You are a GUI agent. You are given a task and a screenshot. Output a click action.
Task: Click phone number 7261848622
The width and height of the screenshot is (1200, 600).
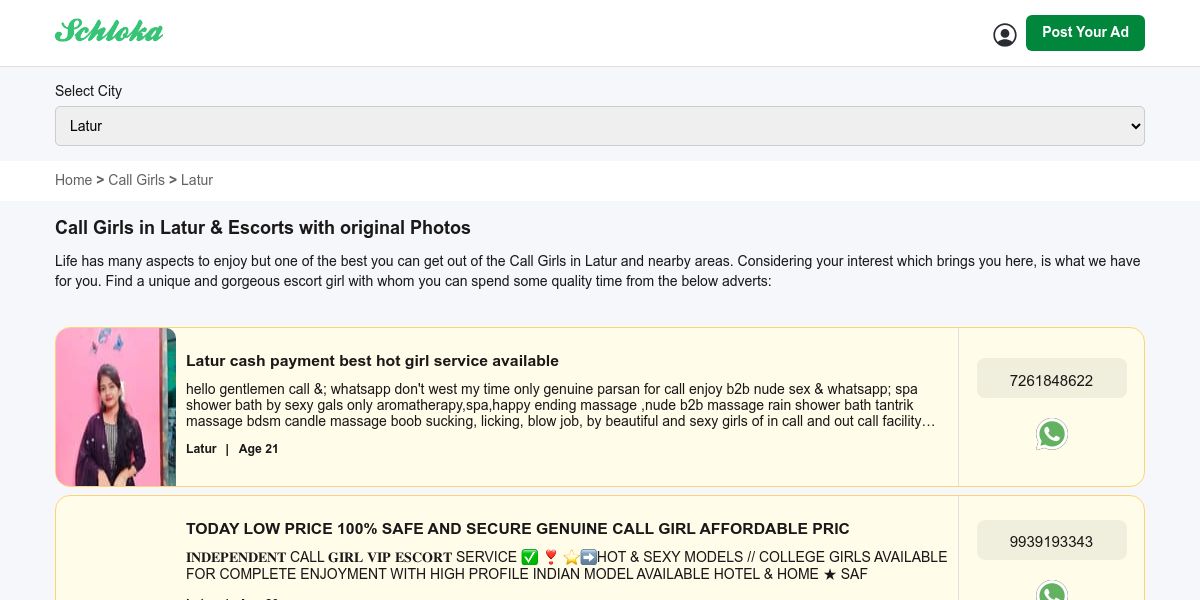coord(1051,380)
